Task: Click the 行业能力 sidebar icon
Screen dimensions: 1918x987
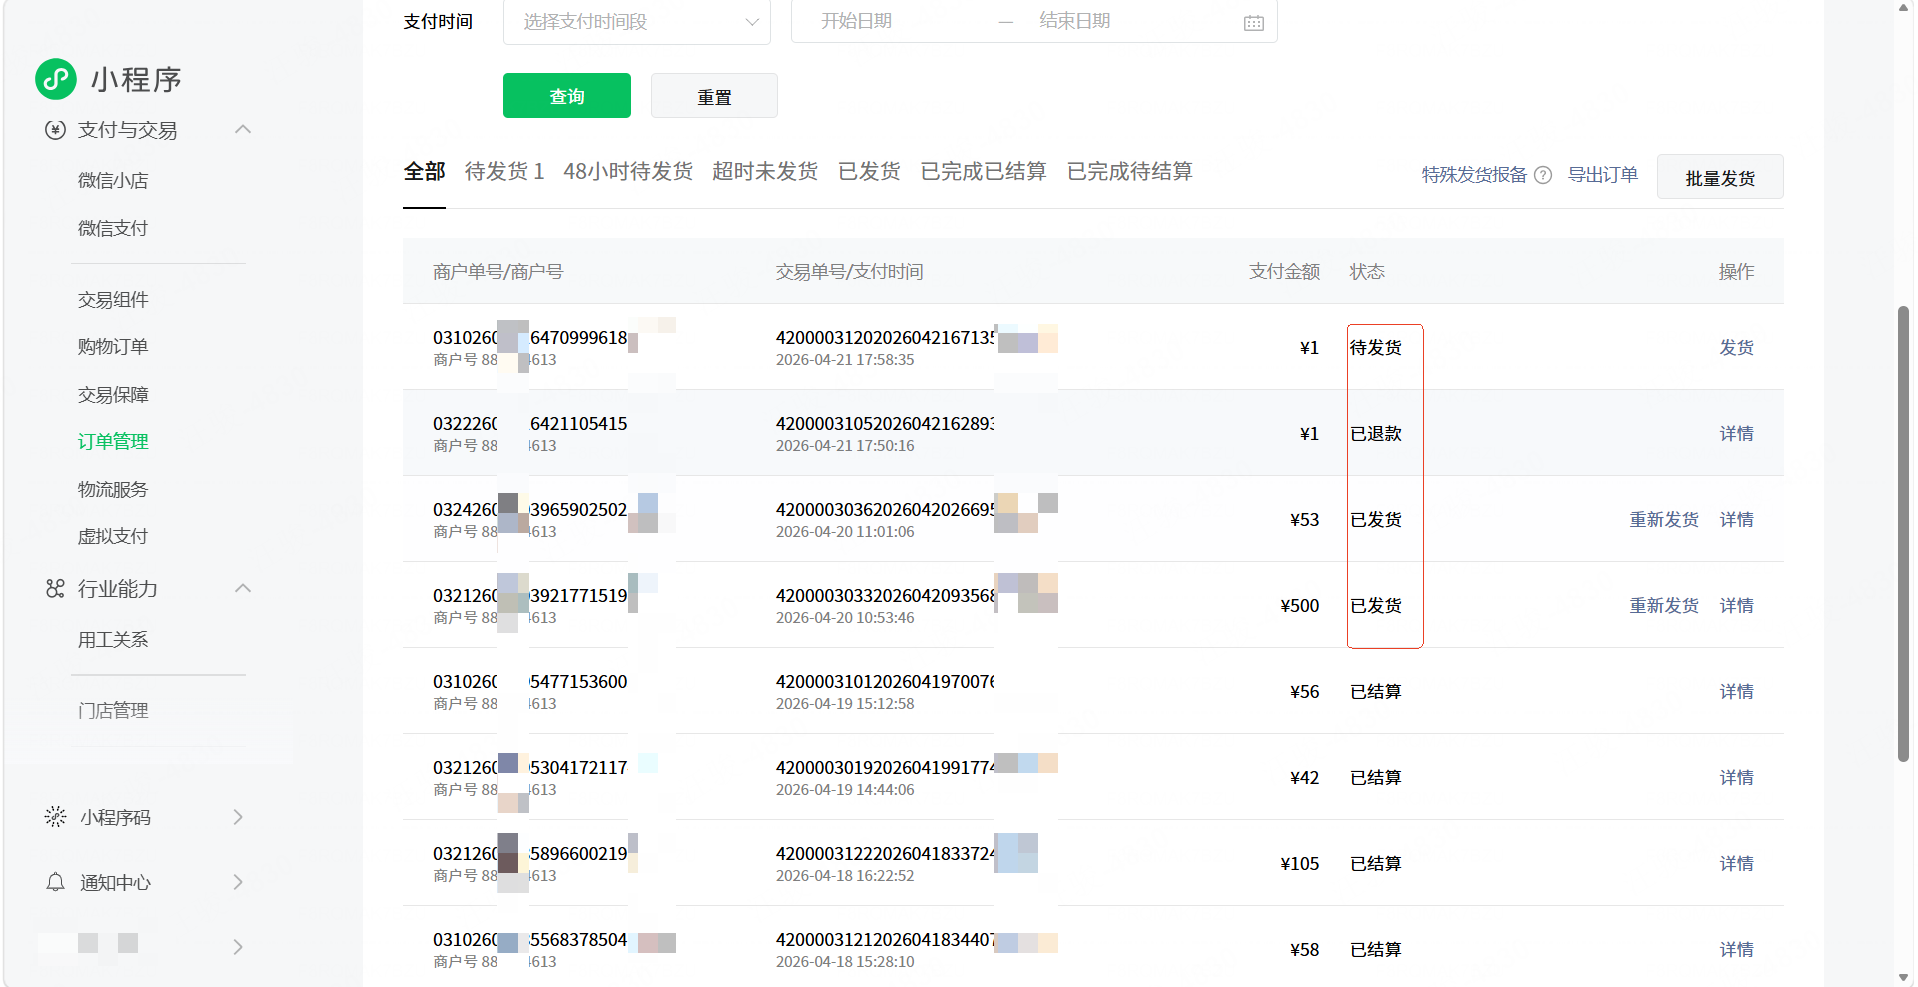Action: (x=56, y=589)
